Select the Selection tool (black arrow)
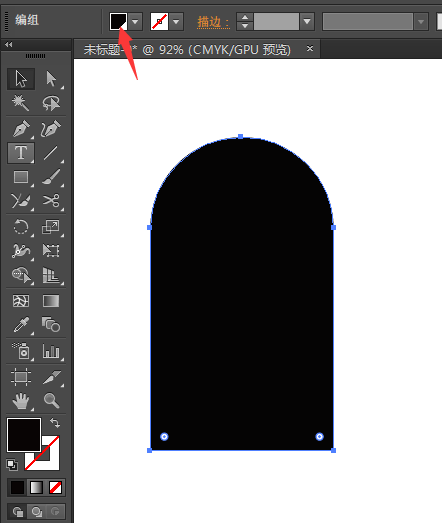Image resolution: width=442 pixels, height=523 pixels. [x=21, y=79]
